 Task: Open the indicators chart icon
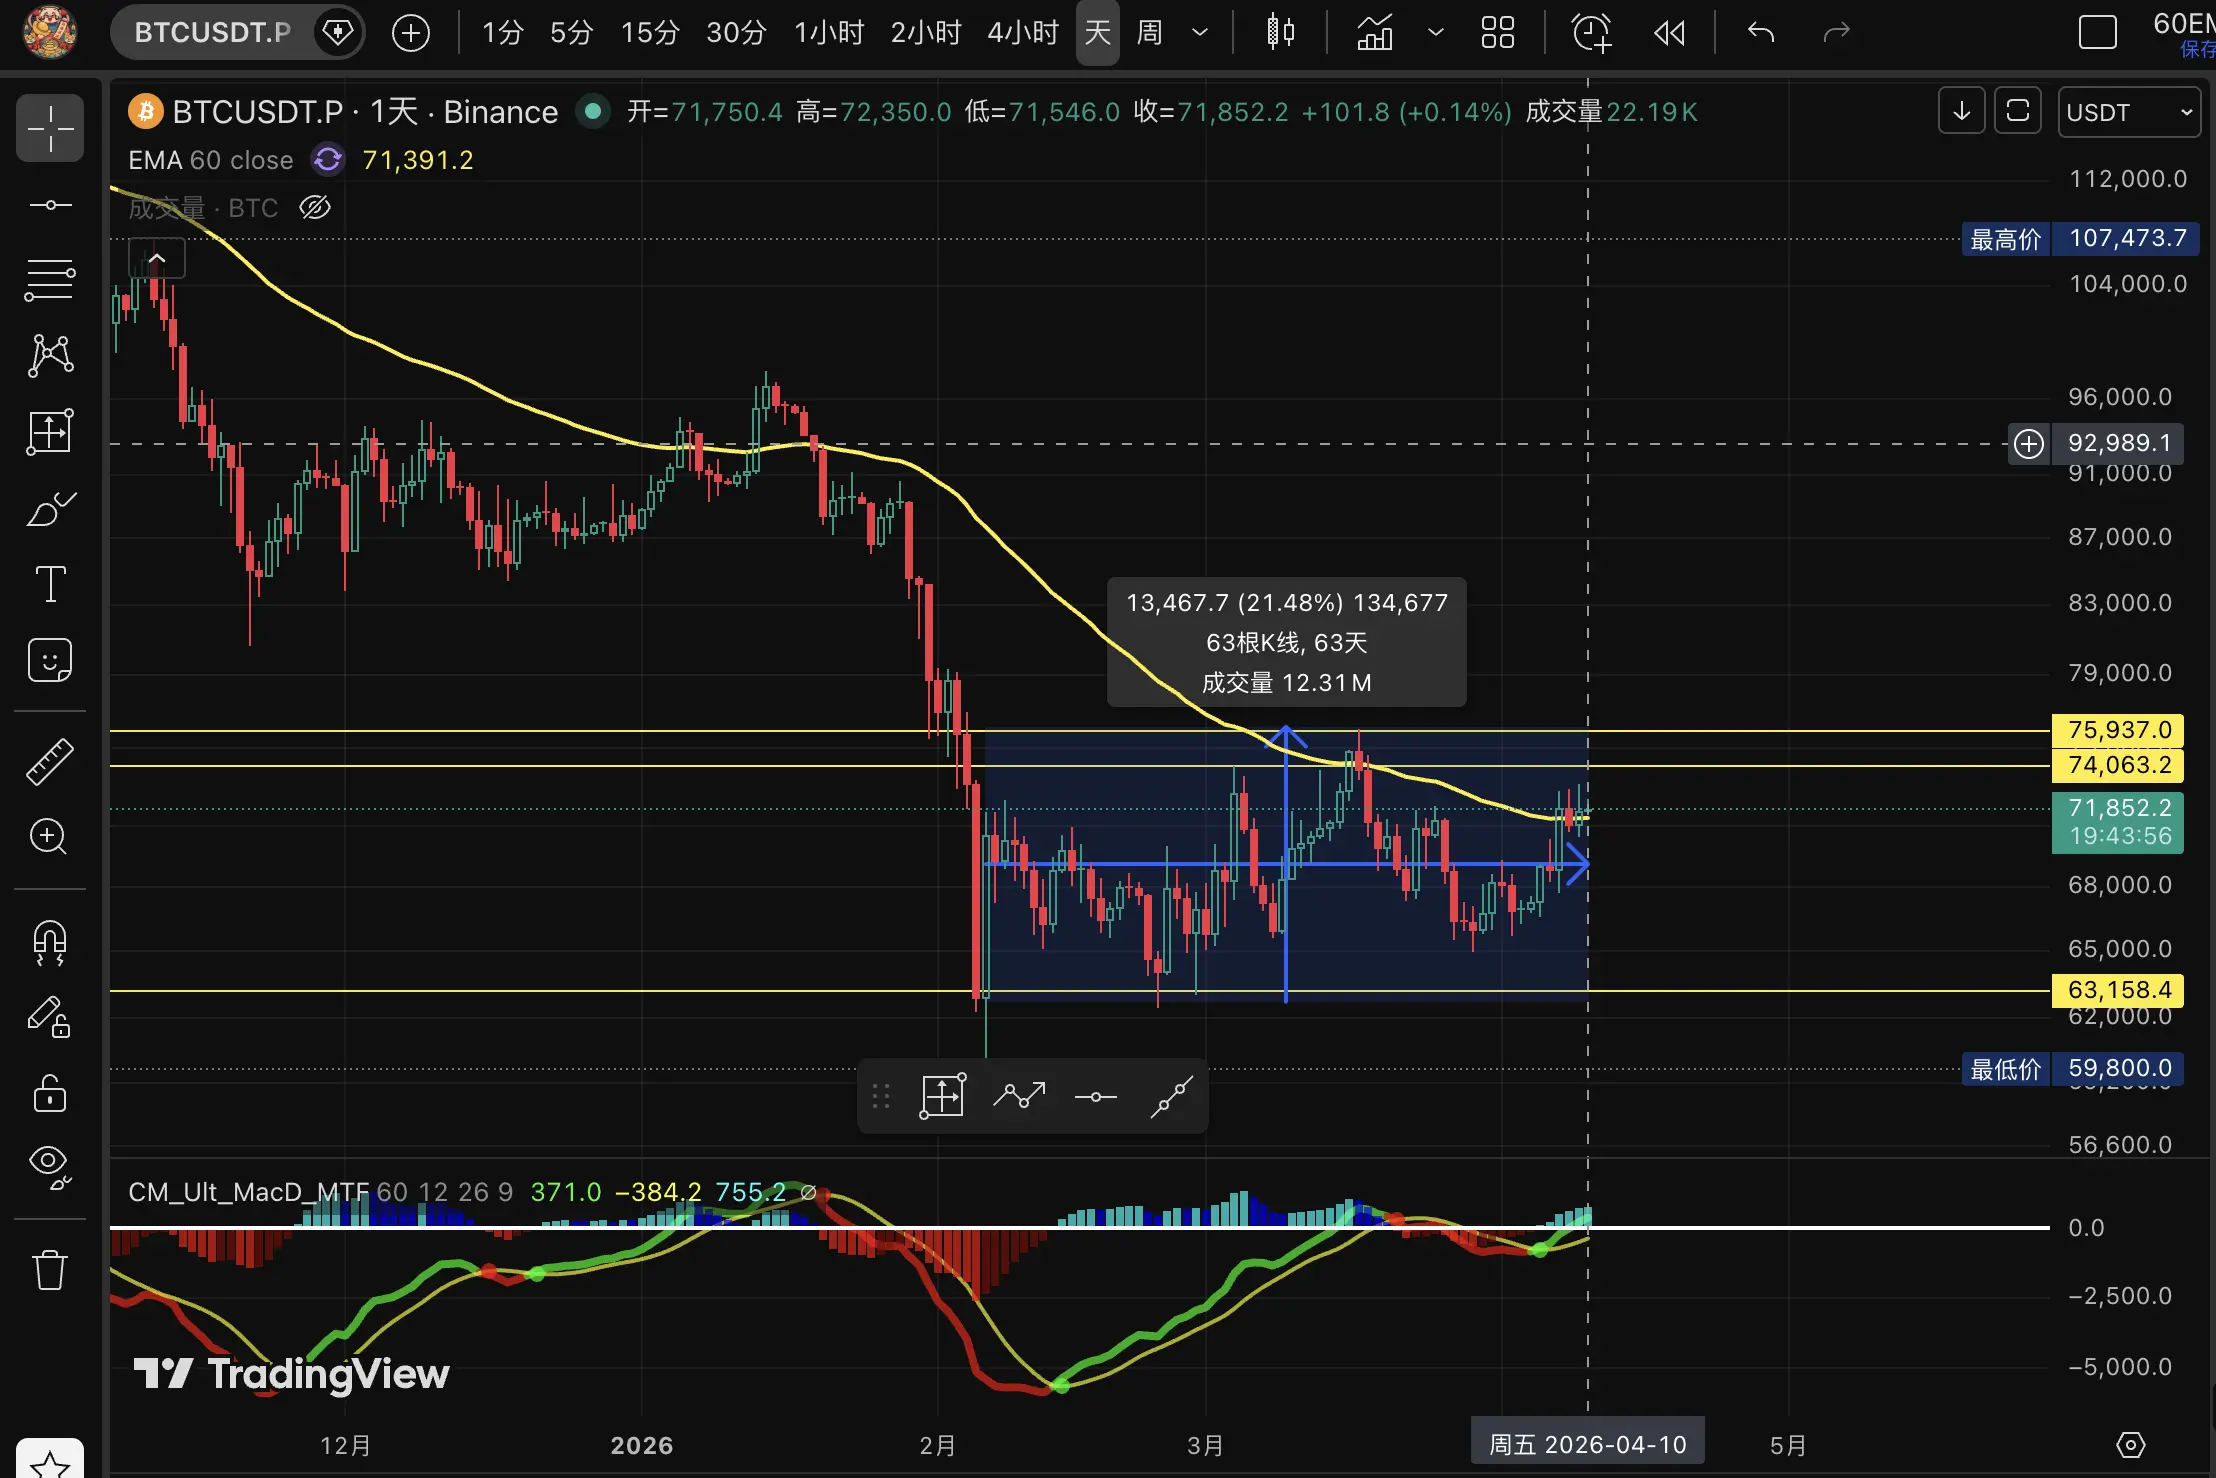[1375, 33]
